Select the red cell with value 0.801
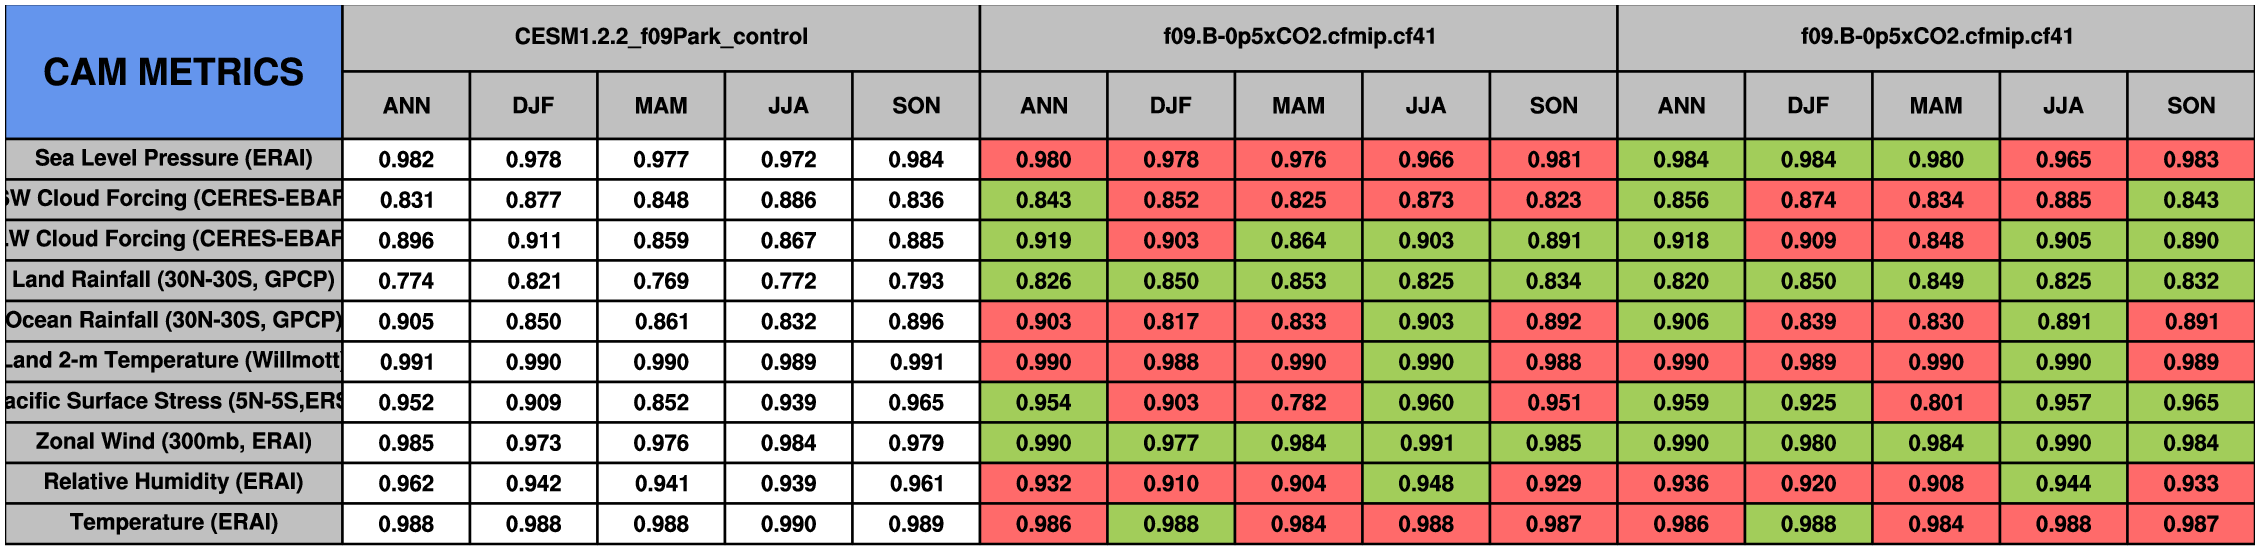The width and height of the screenshot is (2260, 551). click(x=1935, y=402)
